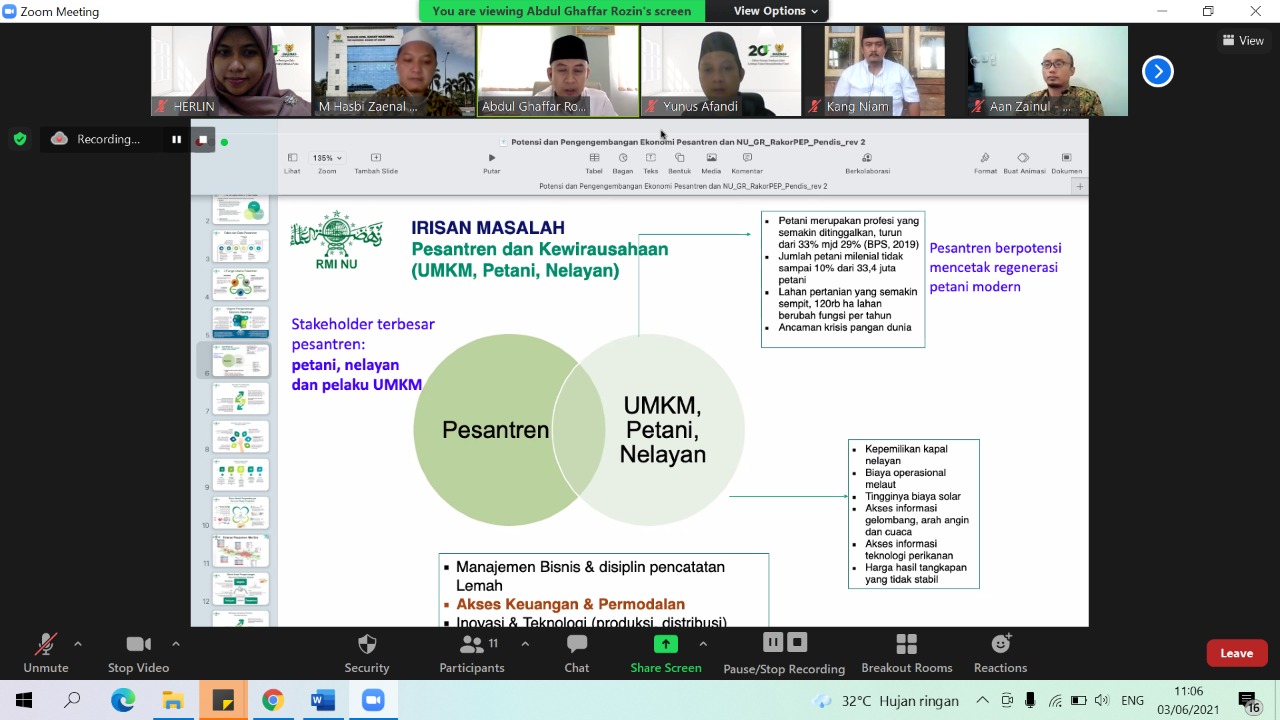The width and height of the screenshot is (1280, 720).
Task: Open Breakout Rooms
Action: coord(906,645)
